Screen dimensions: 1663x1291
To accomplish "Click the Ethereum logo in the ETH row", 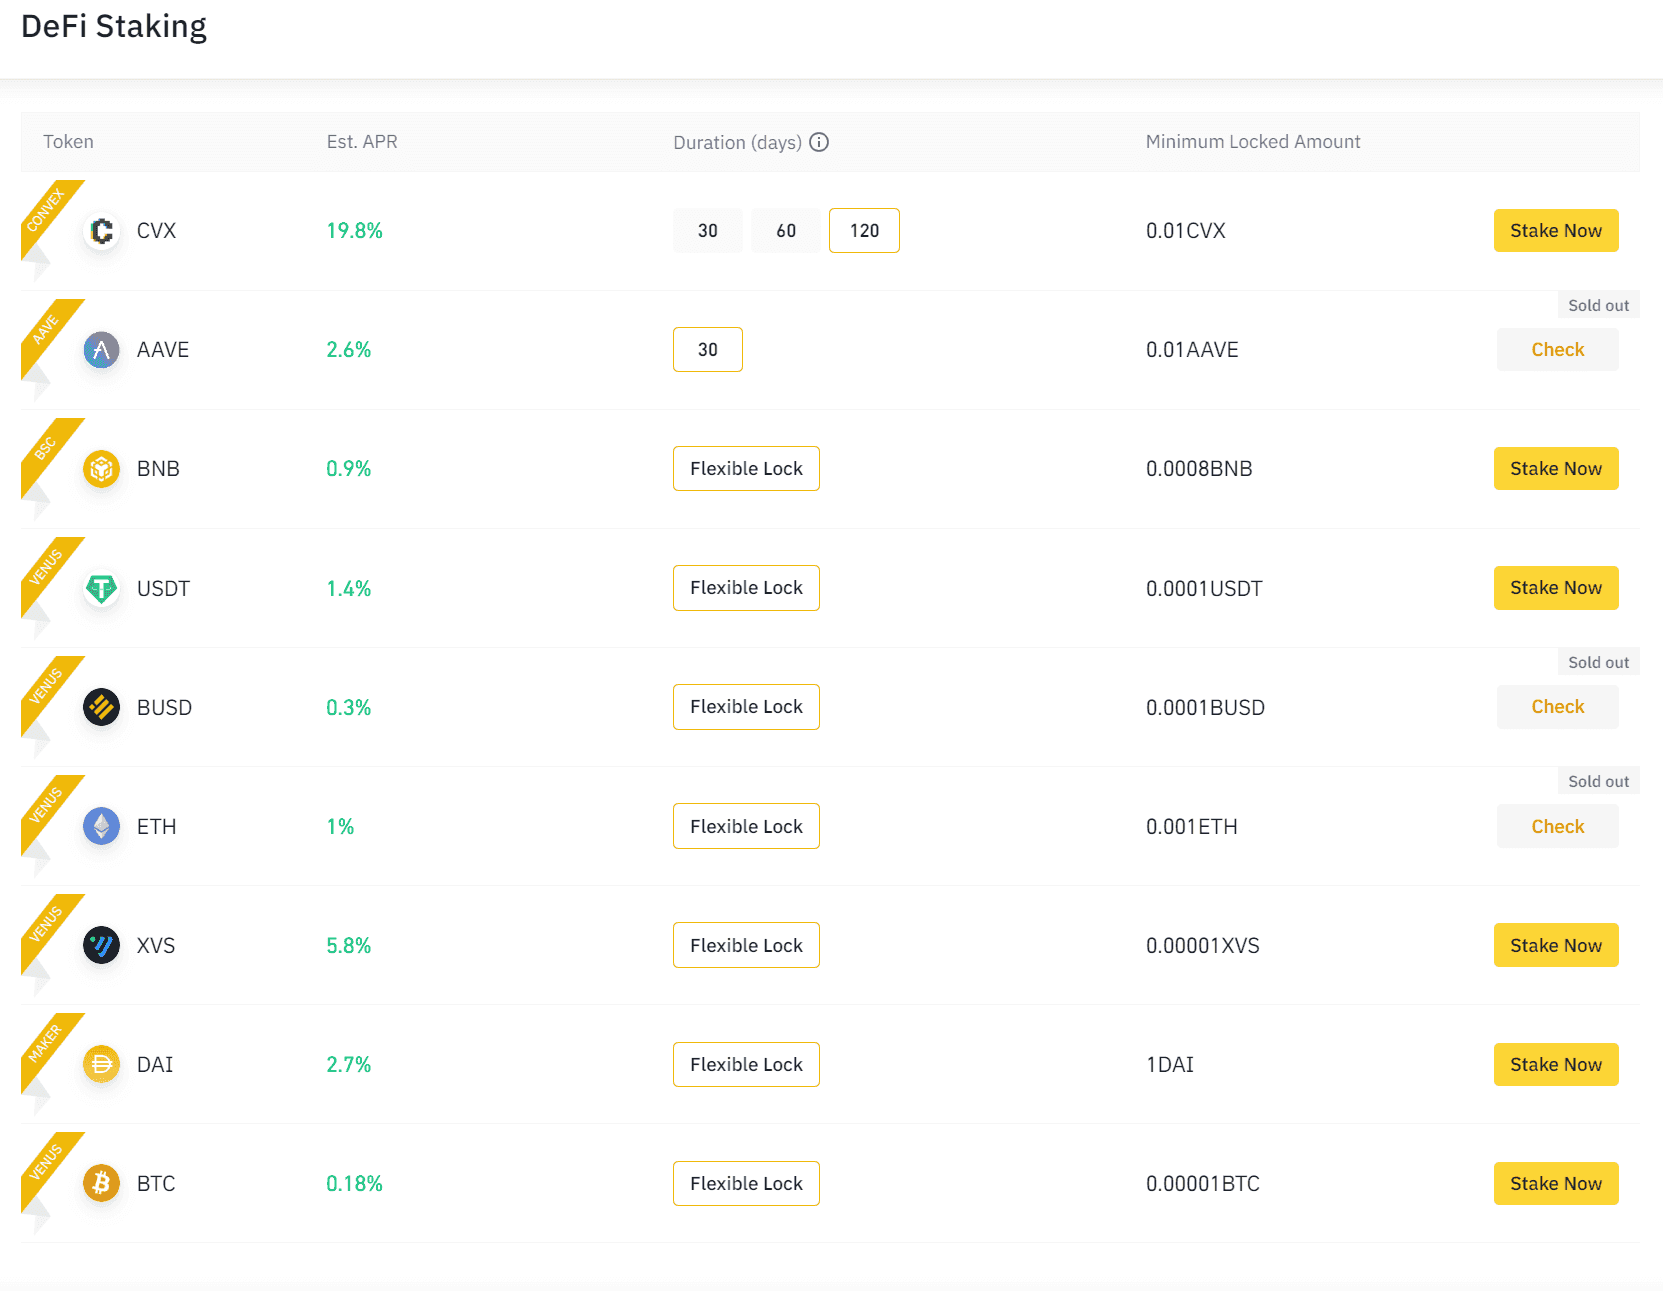I will [x=101, y=826].
